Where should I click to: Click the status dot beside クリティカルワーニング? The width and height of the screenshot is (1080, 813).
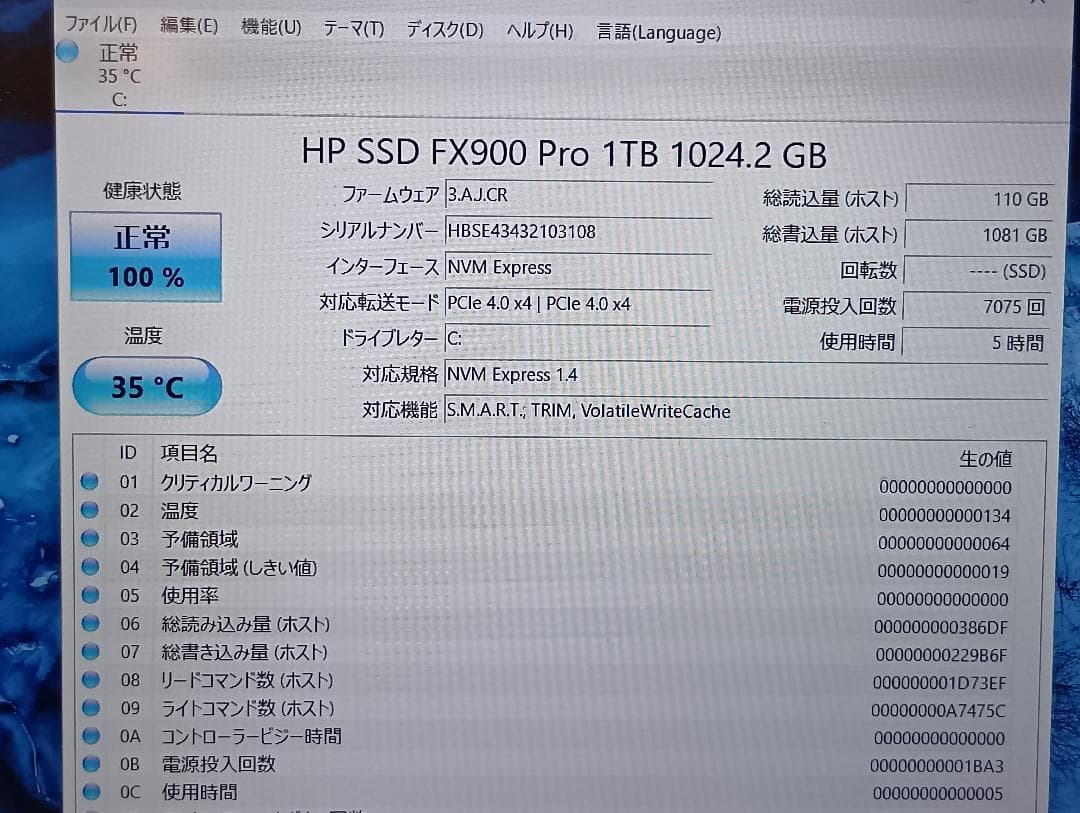coord(90,481)
